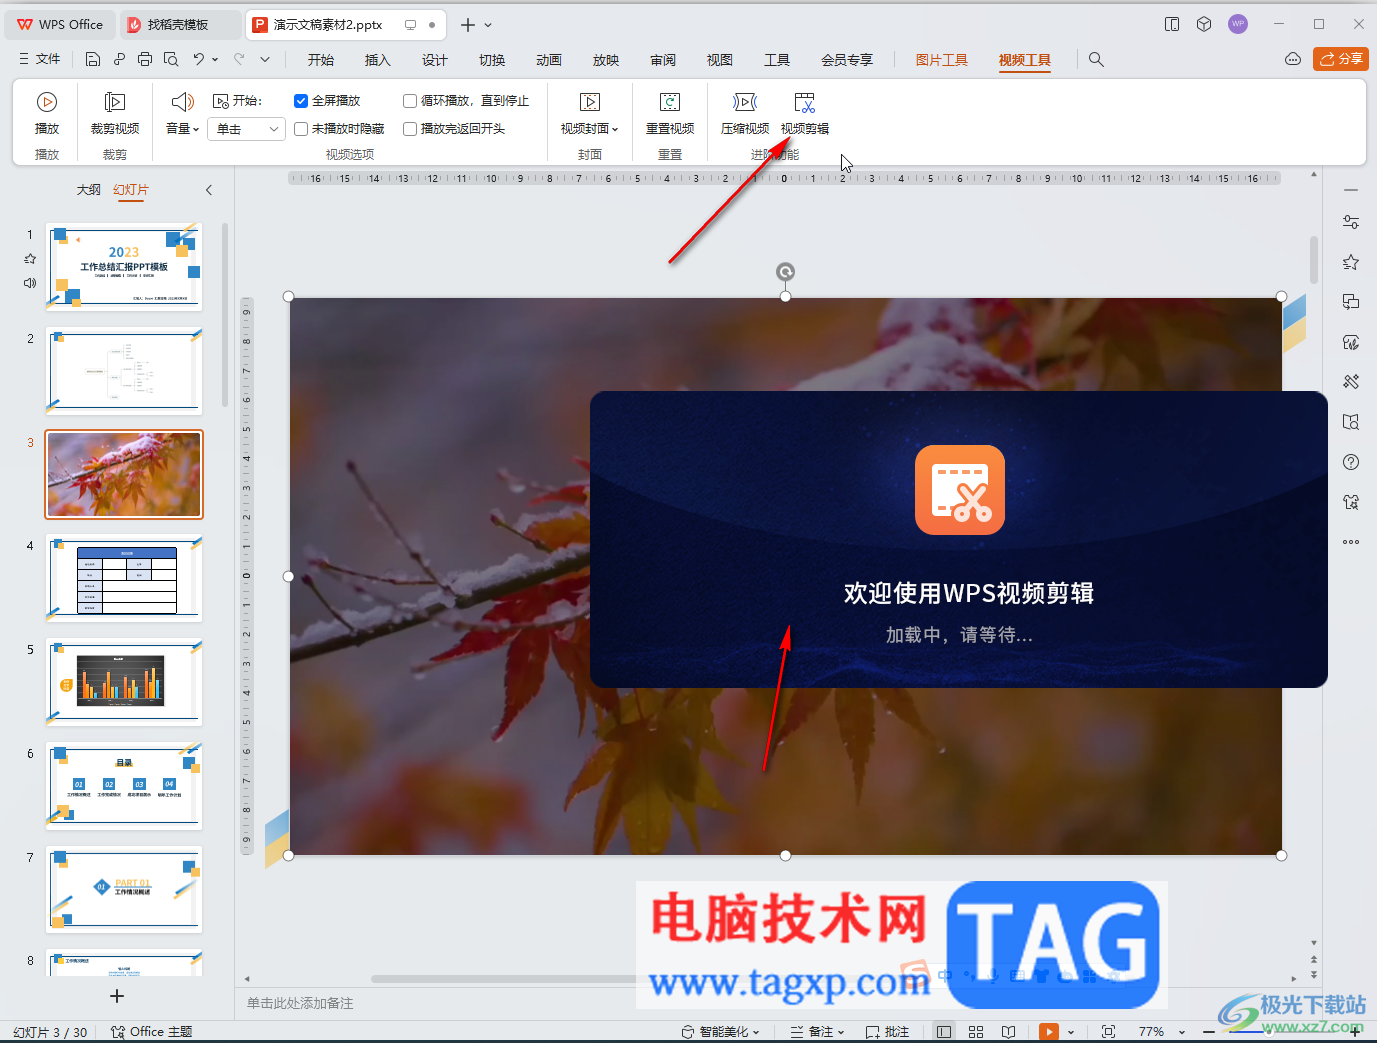This screenshot has height=1043, width=1377.
Task: Click the fit-to-window icon in status bar
Action: click(1108, 1031)
